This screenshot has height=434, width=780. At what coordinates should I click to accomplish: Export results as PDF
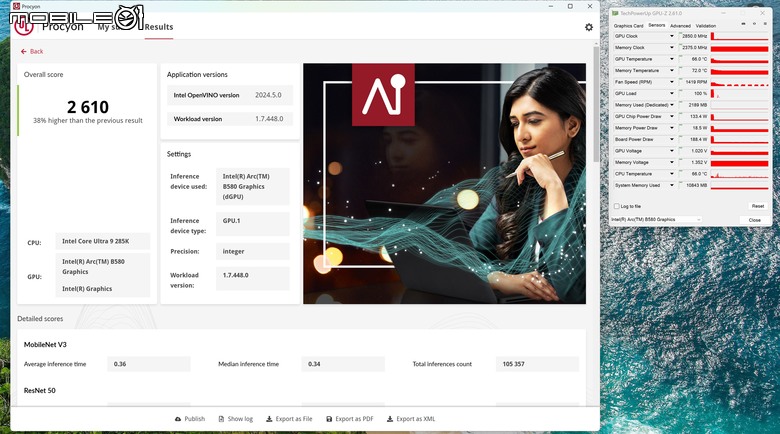click(350, 419)
